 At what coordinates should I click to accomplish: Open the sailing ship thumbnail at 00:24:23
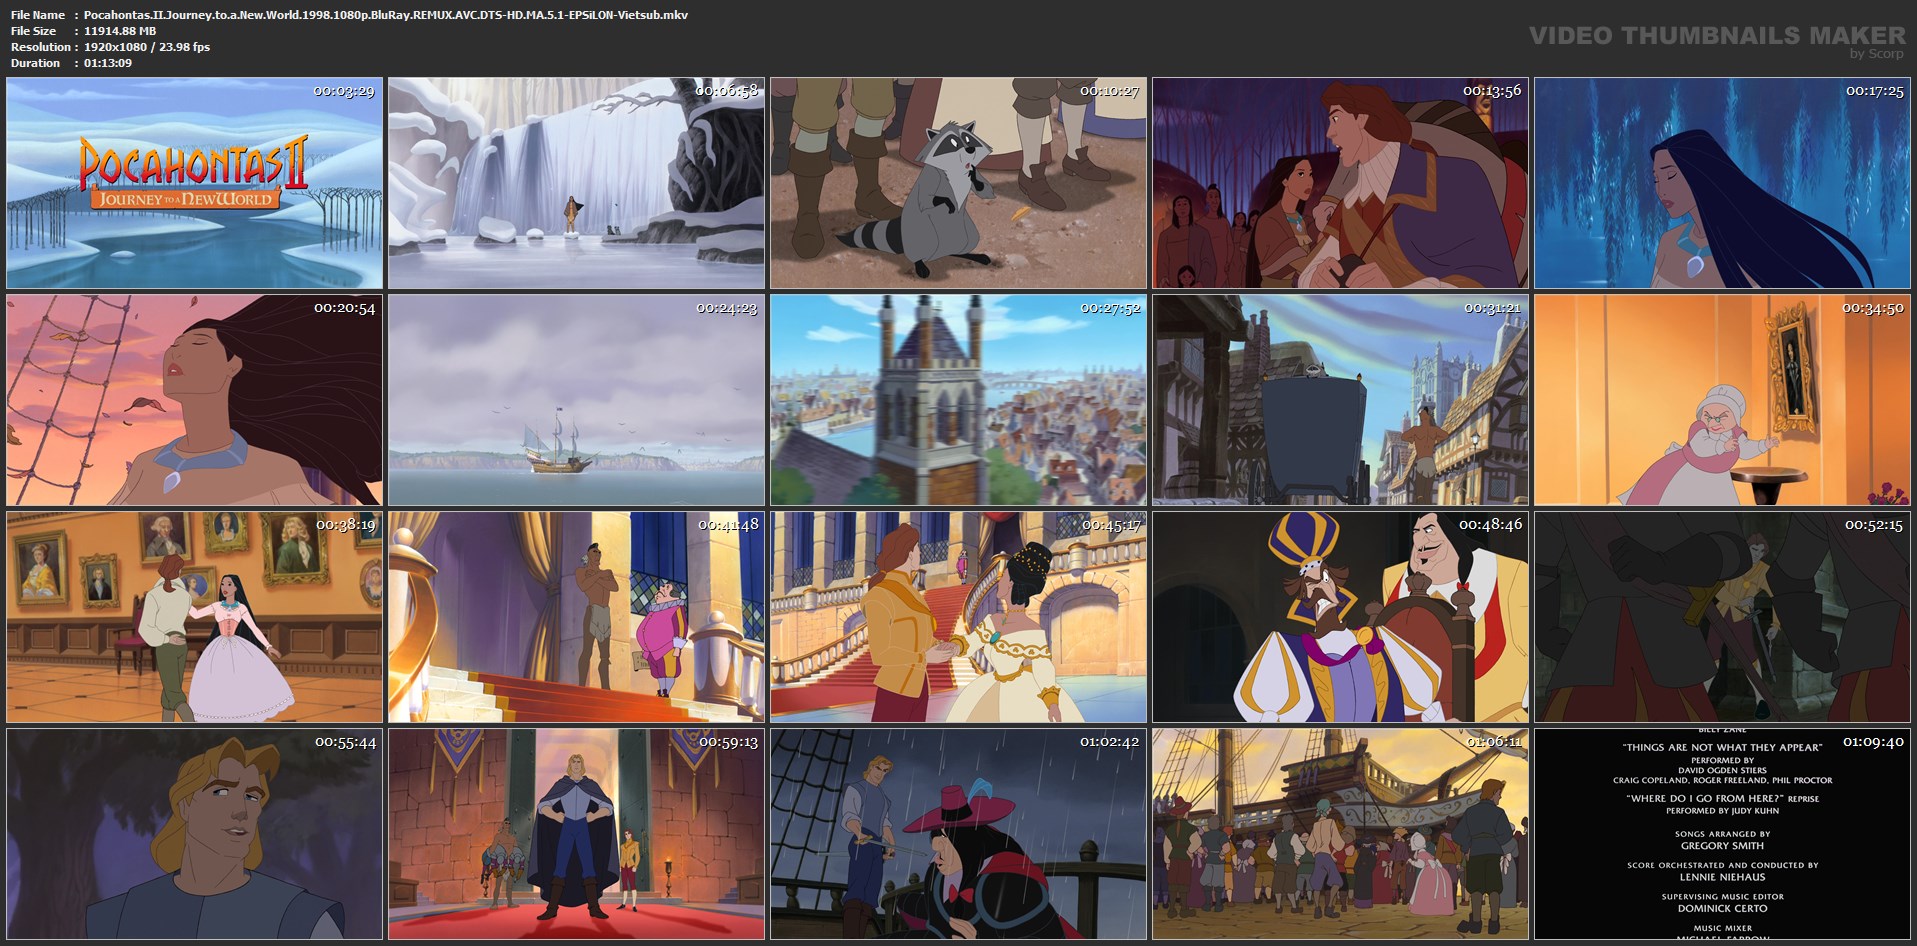click(577, 400)
